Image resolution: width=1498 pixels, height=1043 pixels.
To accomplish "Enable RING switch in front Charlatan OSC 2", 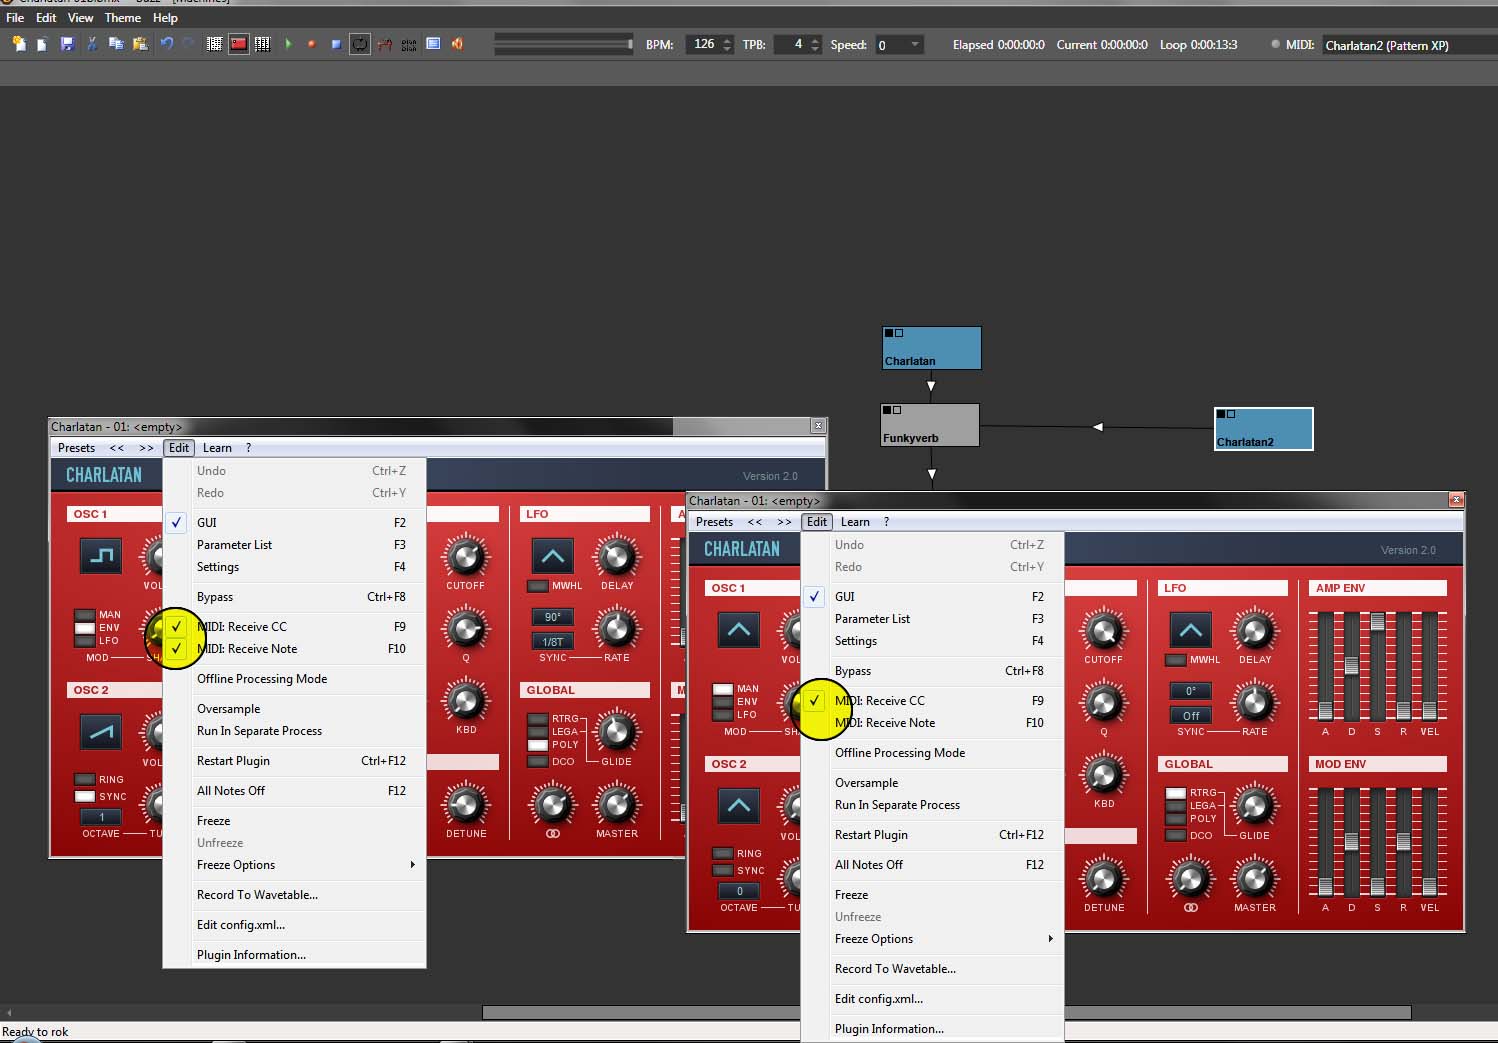I will [722, 854].
